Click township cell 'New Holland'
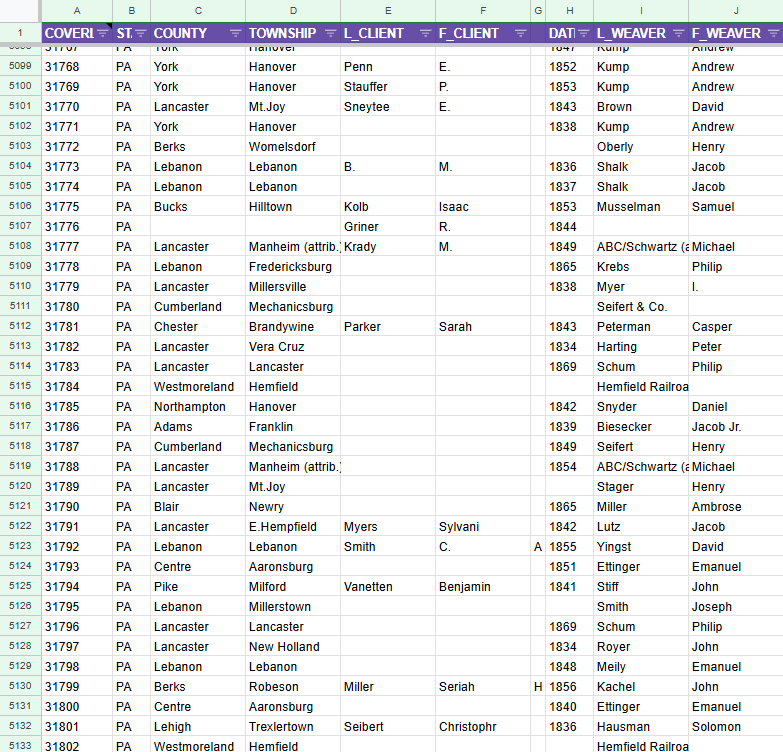 pos(293,646)
